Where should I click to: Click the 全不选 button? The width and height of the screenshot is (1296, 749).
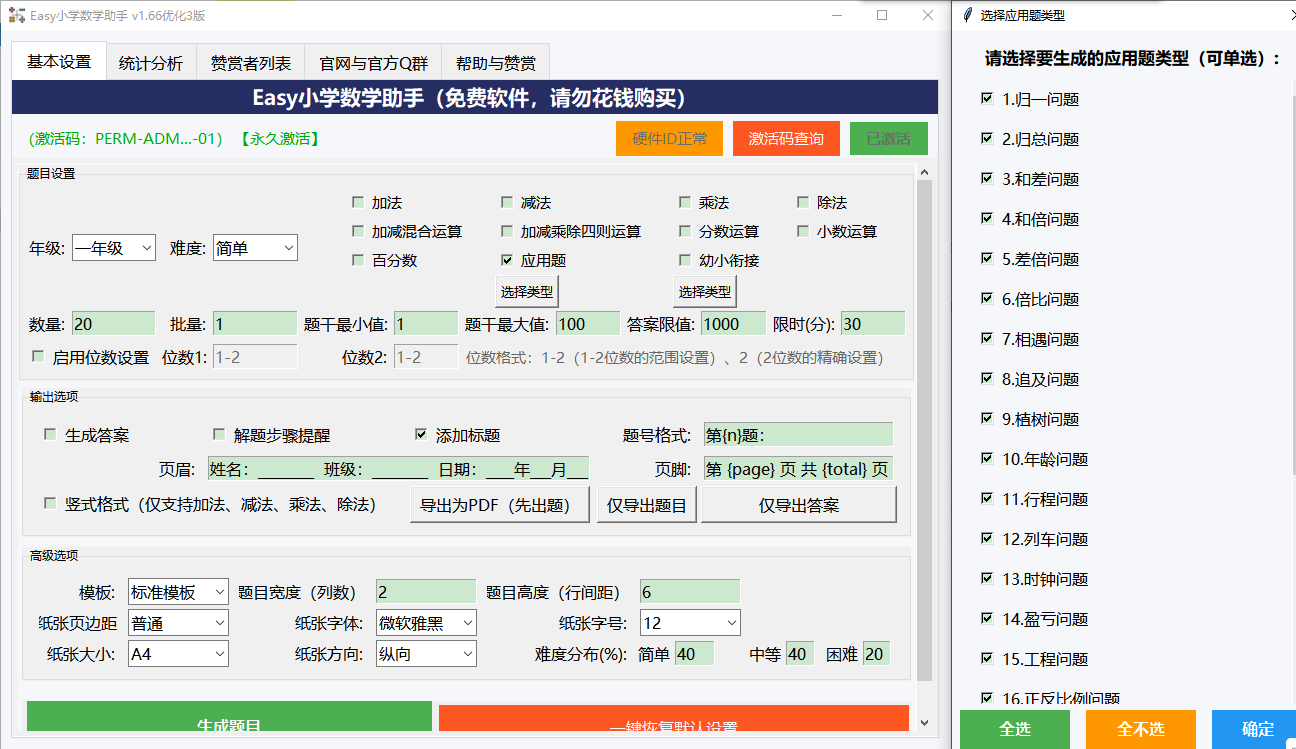click(1139, 730)
